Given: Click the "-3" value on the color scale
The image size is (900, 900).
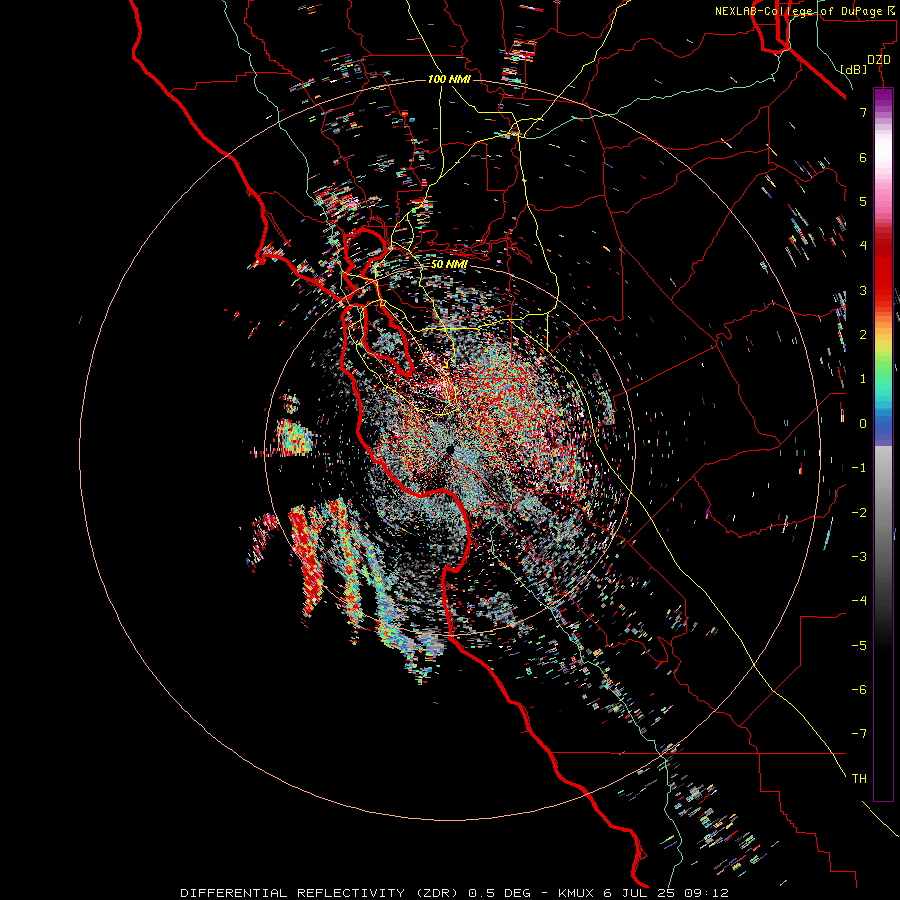Looking at the screenshot, I should tap(859, 557).
